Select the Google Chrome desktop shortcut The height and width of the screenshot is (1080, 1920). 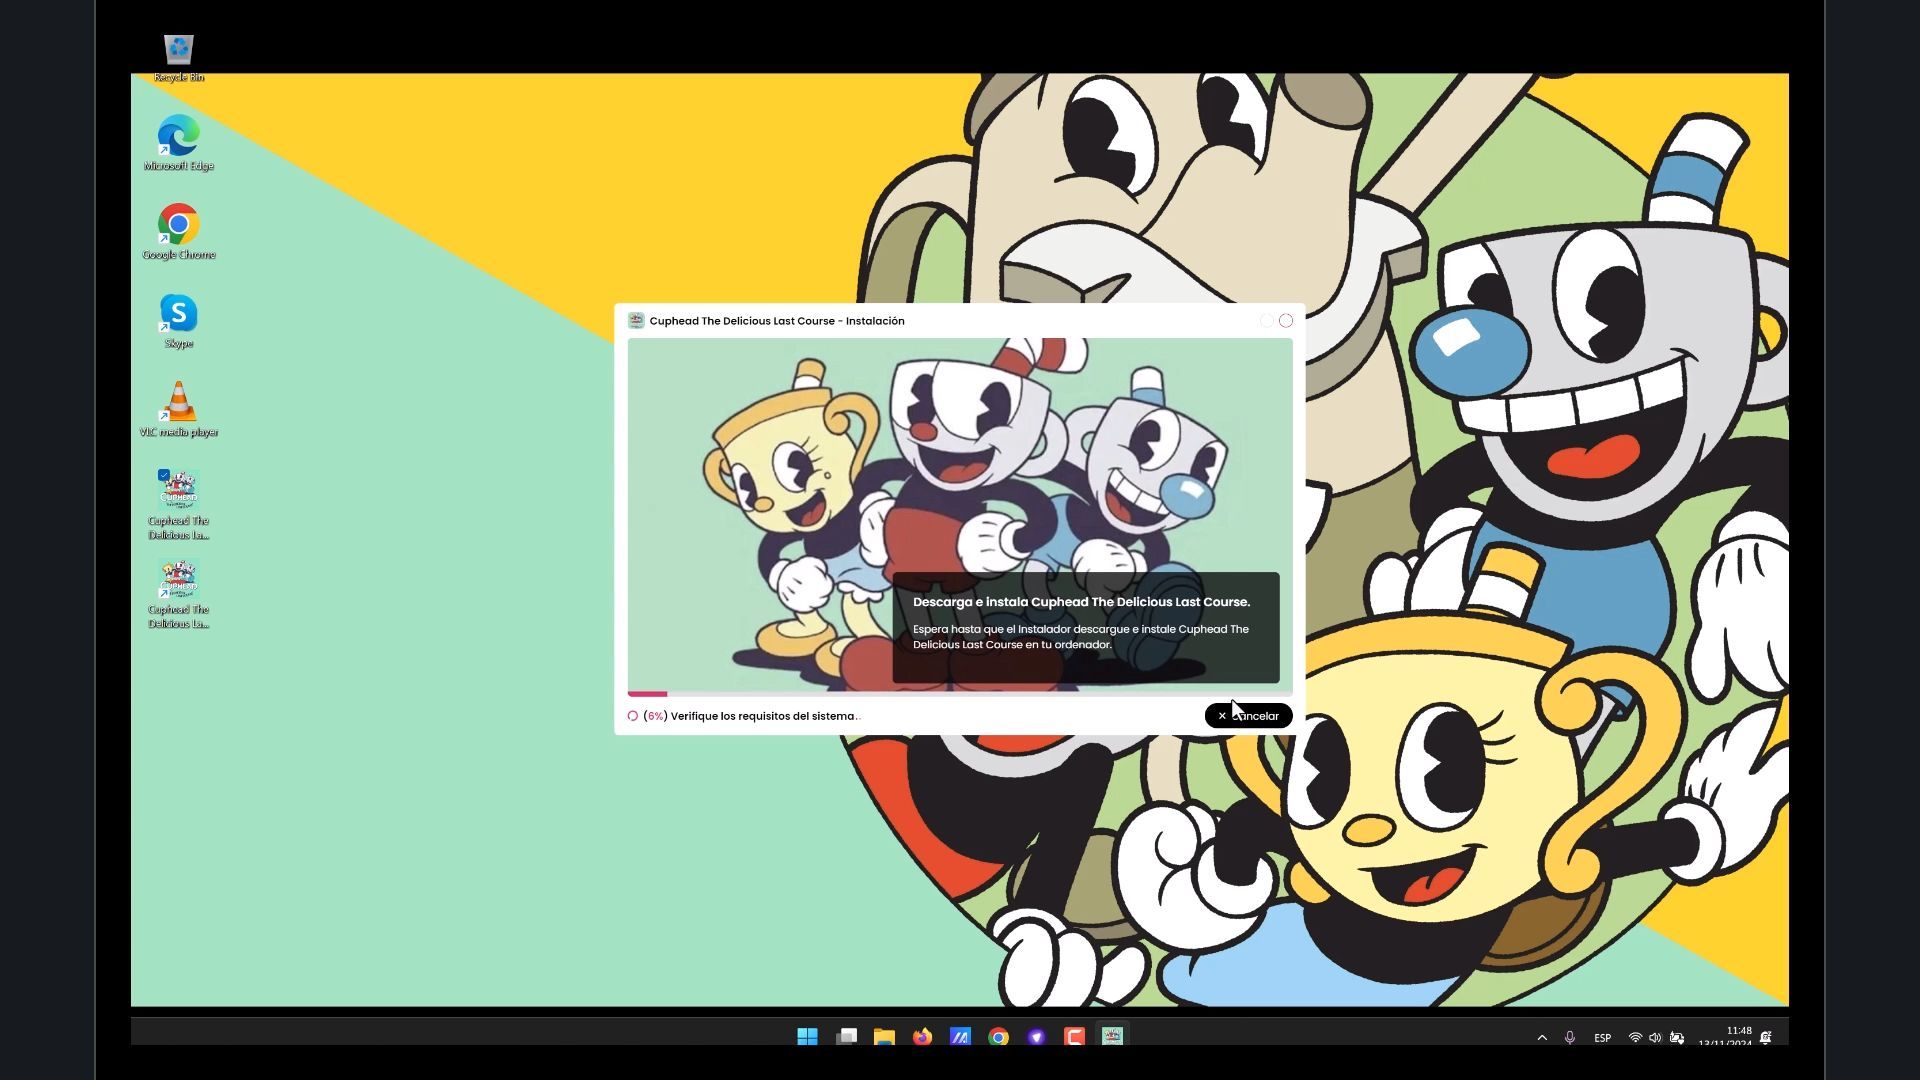coord(179,232)
